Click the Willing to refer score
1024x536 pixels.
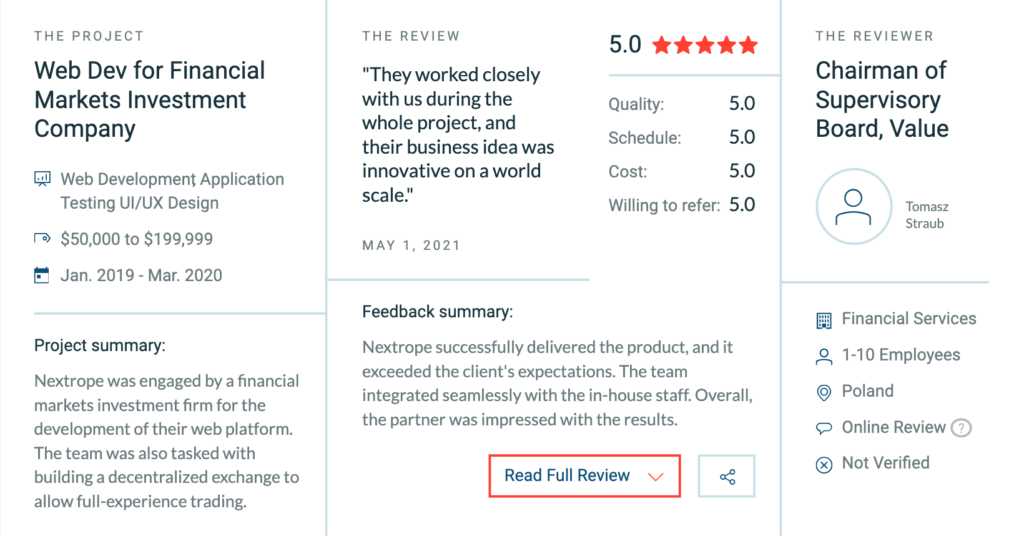(741, 205)
